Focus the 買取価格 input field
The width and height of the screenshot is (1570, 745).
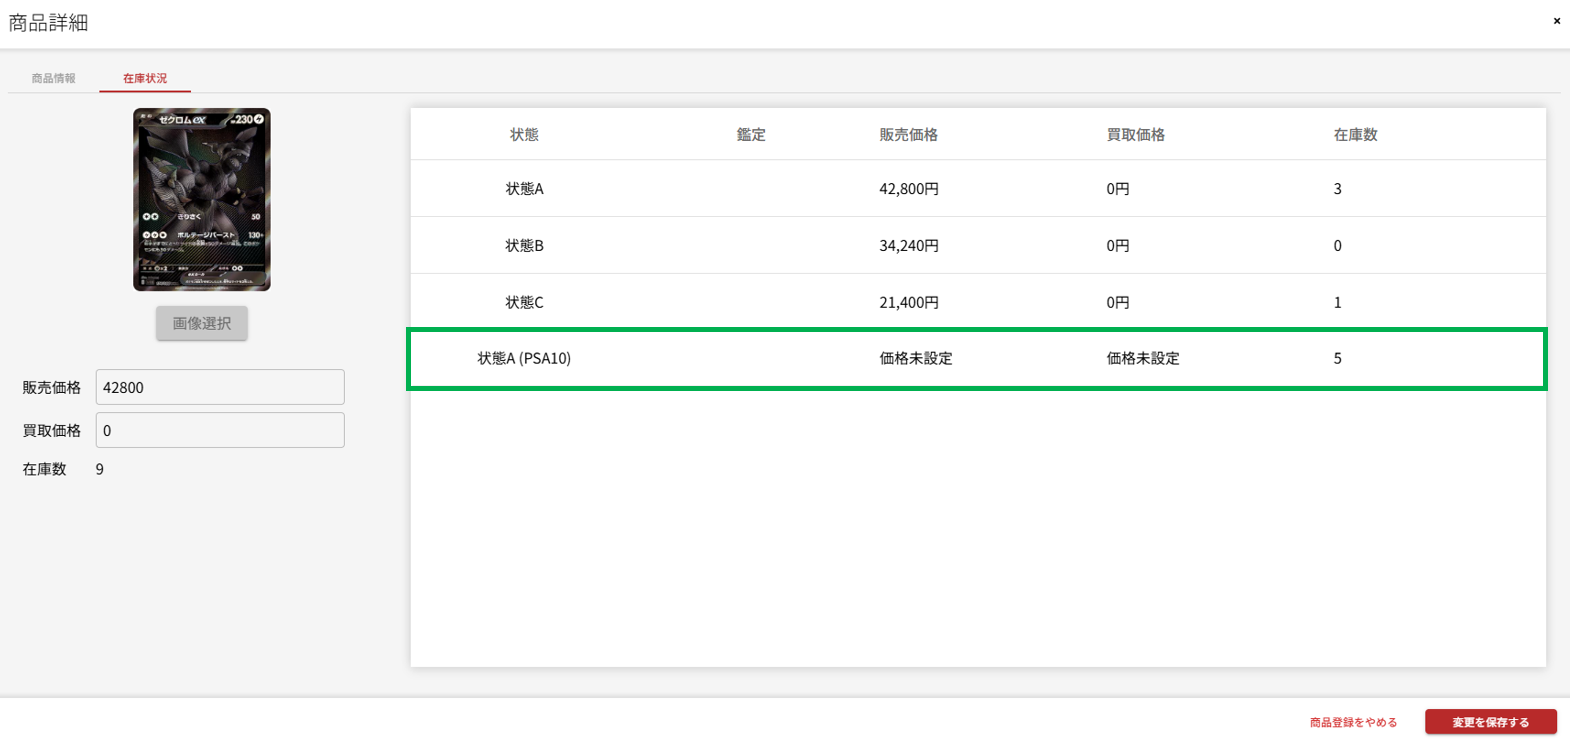pyautogui.click(x=220, y=430)
